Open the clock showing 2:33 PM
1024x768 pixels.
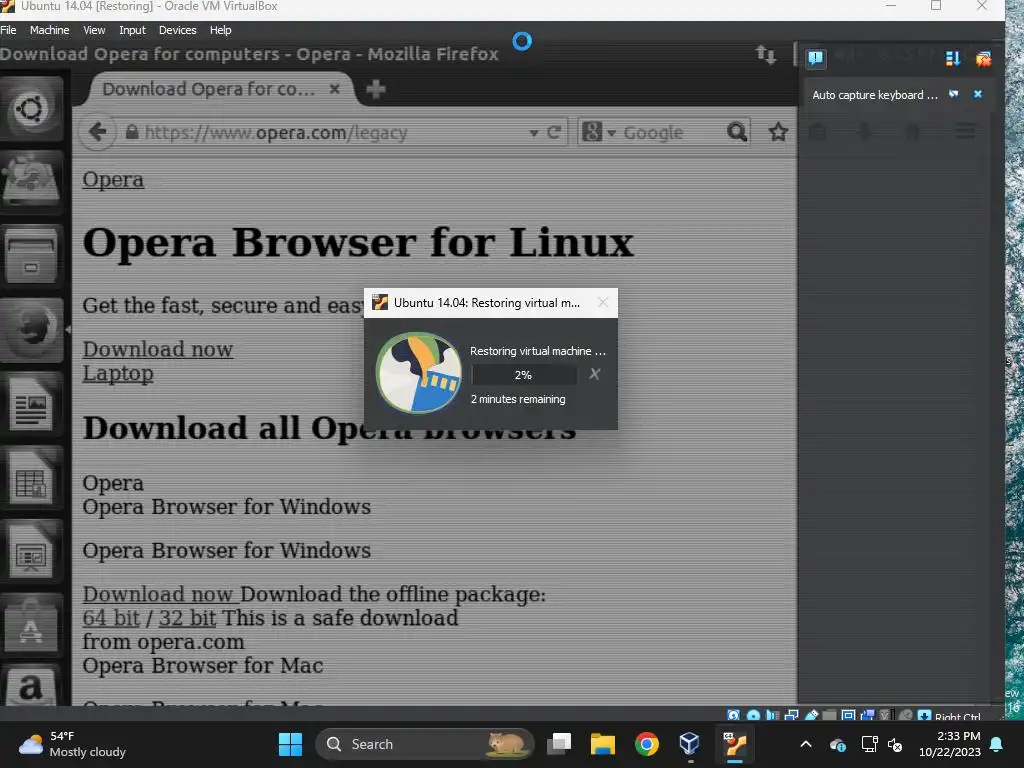tap(950, 744)
